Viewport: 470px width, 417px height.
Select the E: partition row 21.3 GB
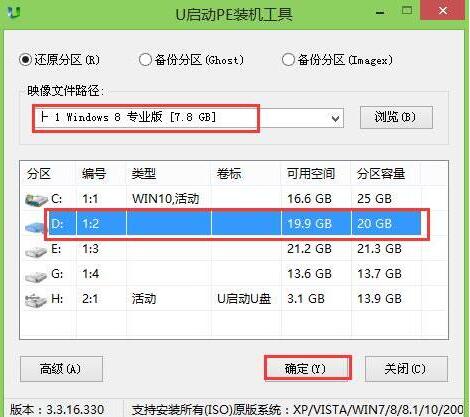234,249
